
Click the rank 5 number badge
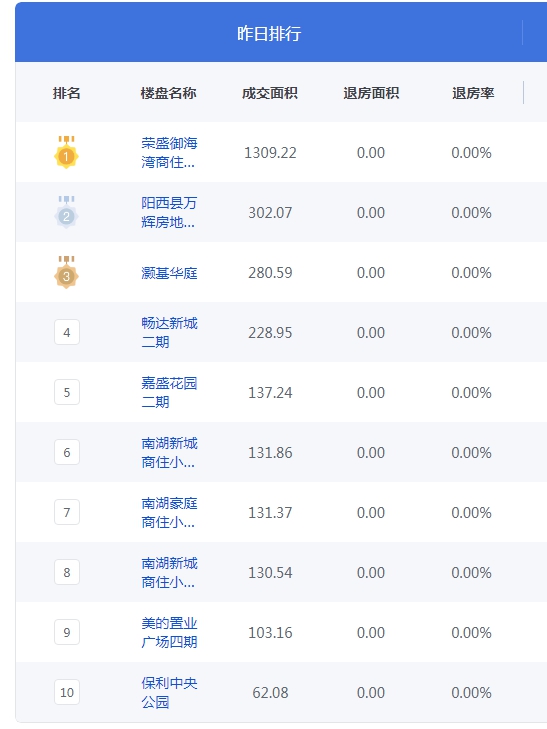pos(67,392)
